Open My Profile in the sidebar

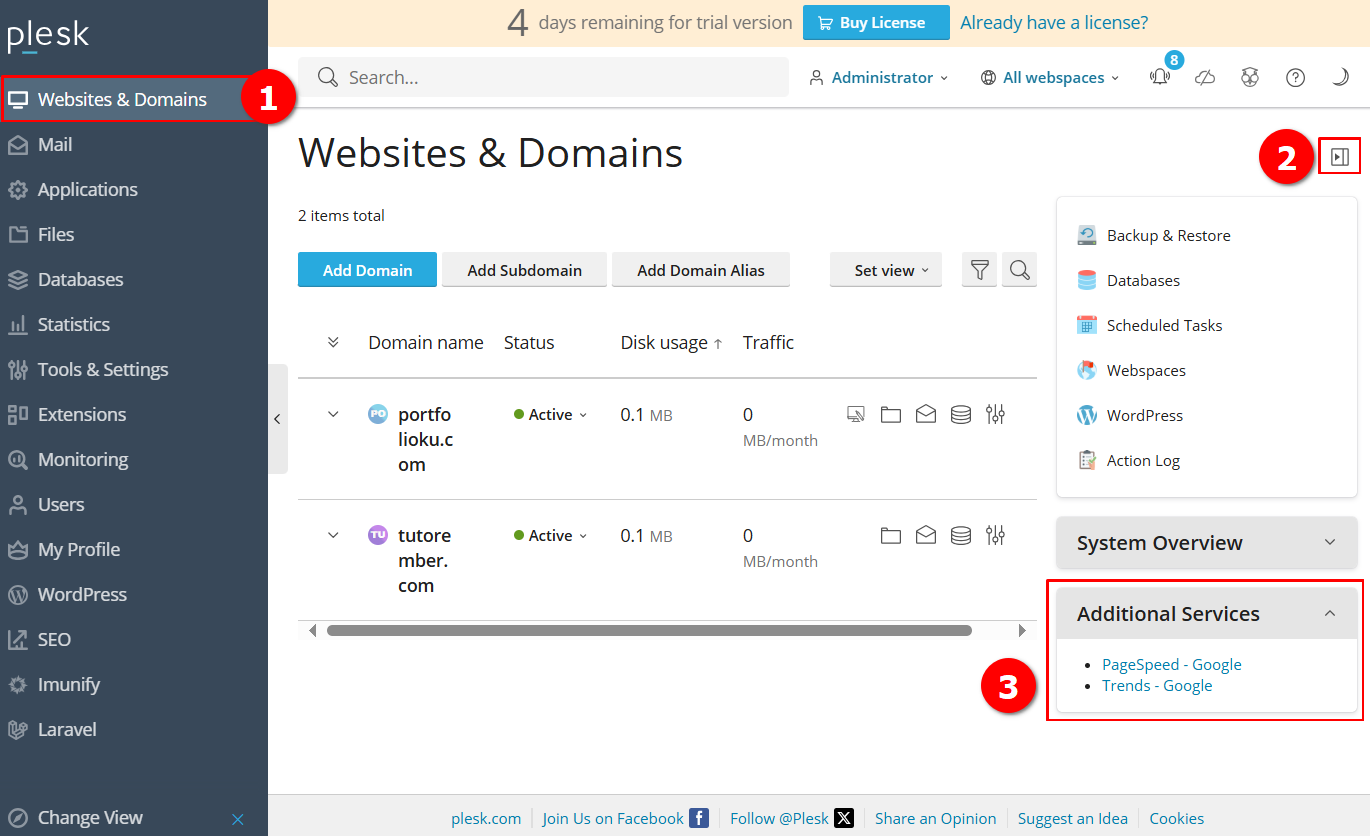tap(134, 549)
